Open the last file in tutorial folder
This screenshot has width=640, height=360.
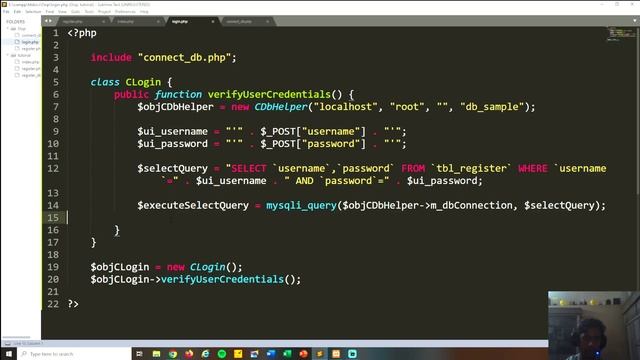pos(28,75)
